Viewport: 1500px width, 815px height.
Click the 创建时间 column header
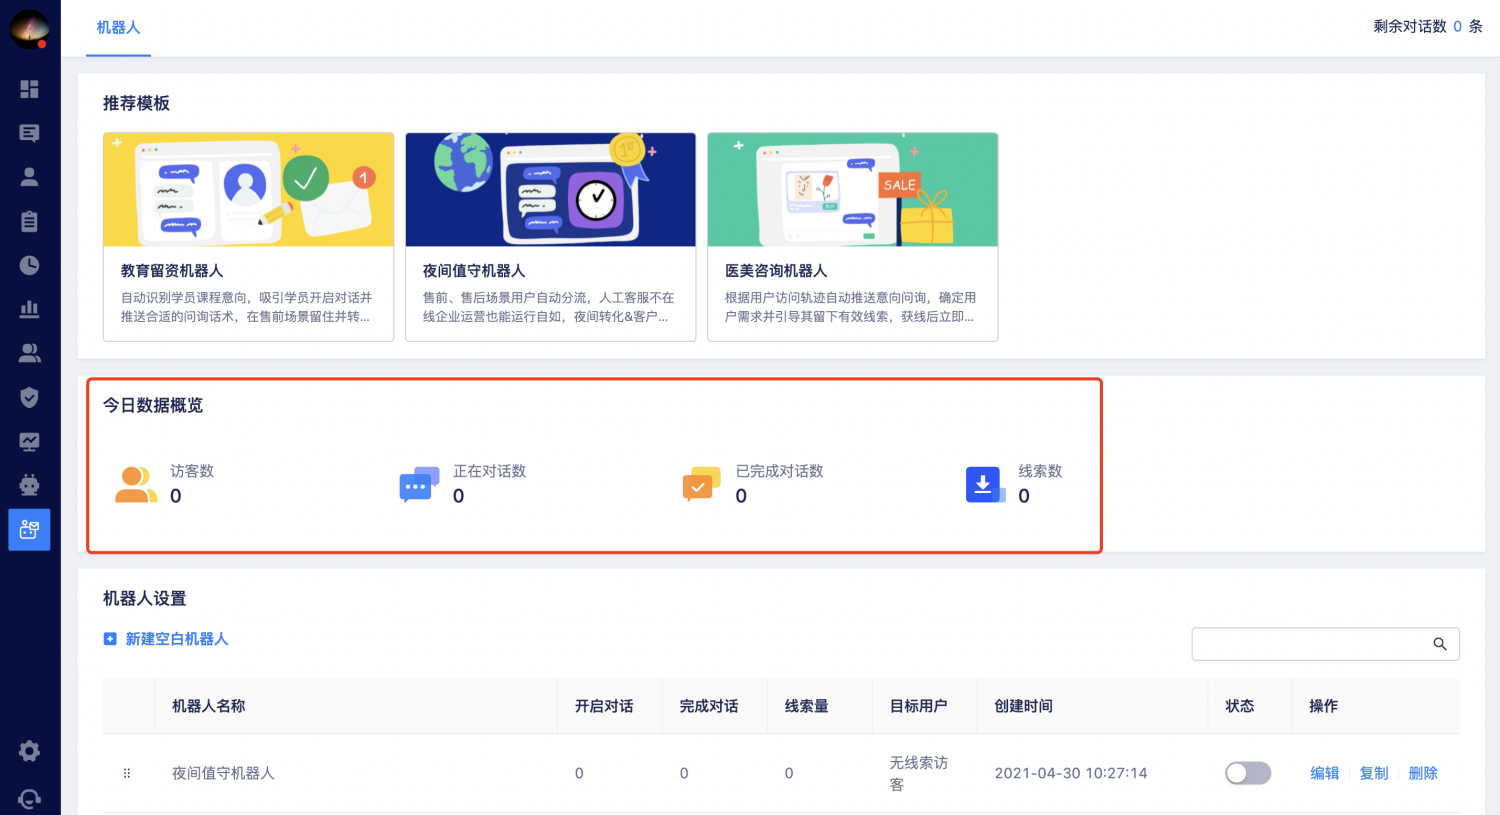click(x=1023, y=706)
